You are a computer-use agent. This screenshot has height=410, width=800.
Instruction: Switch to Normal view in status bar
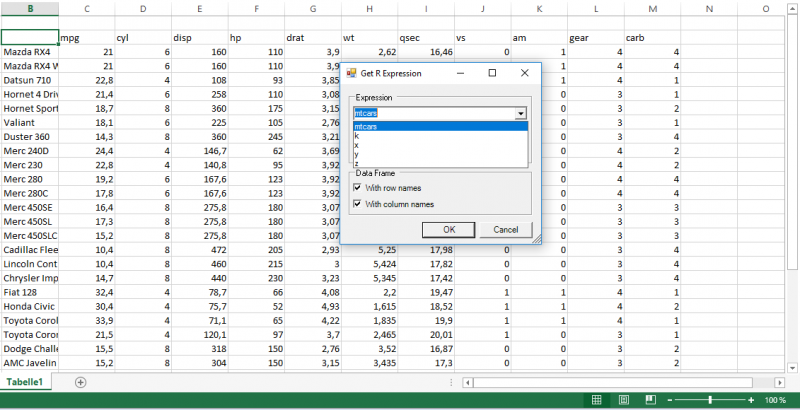pos(596,400)
